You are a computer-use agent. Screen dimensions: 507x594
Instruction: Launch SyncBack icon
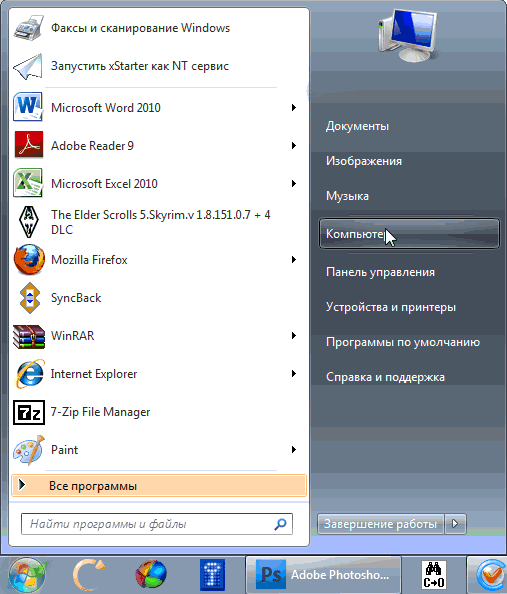(29, 298)
